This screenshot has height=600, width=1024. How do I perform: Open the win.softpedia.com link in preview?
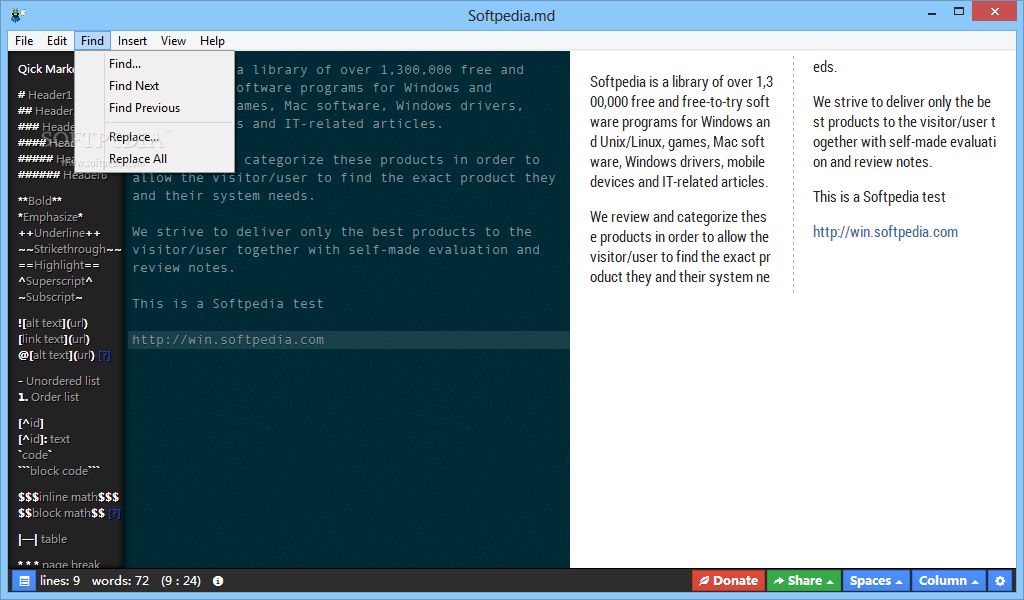click(885, 232)
